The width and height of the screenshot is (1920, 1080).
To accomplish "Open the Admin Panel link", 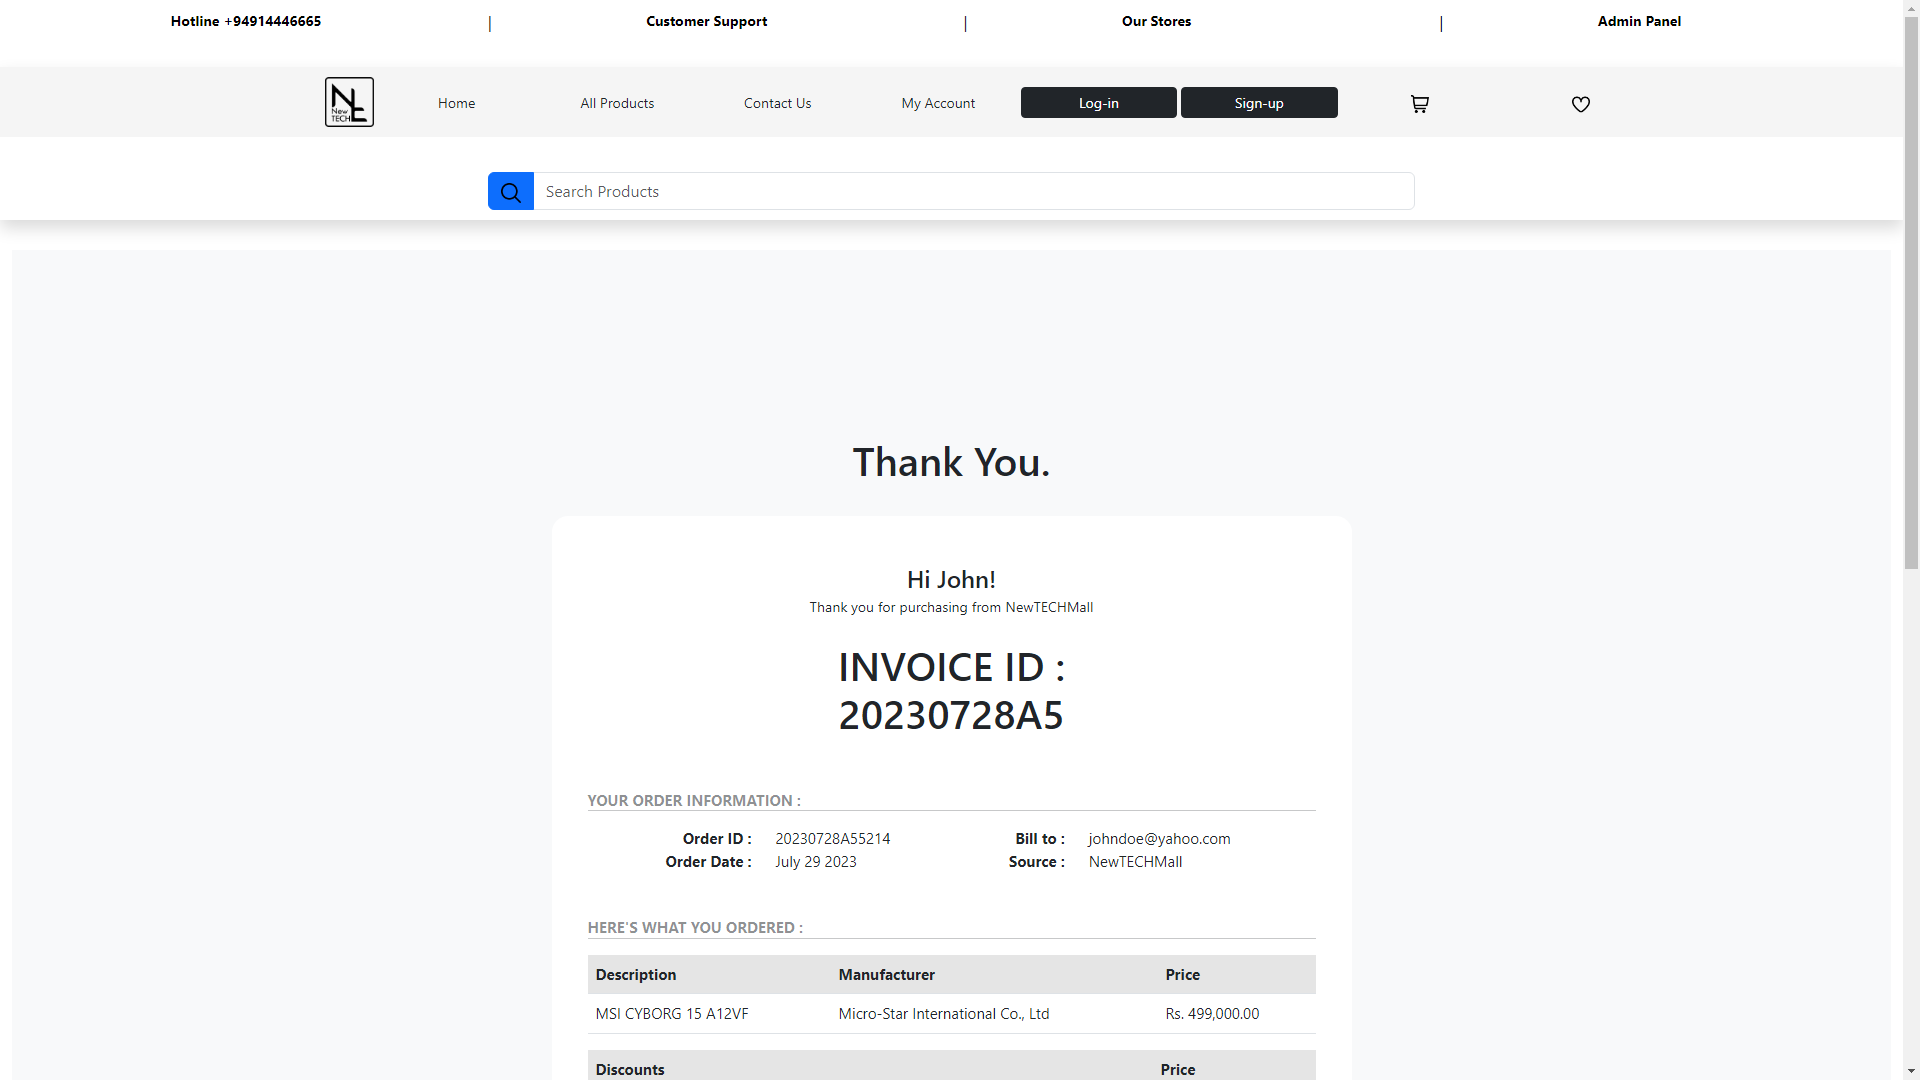I will tap(1638, 21).
